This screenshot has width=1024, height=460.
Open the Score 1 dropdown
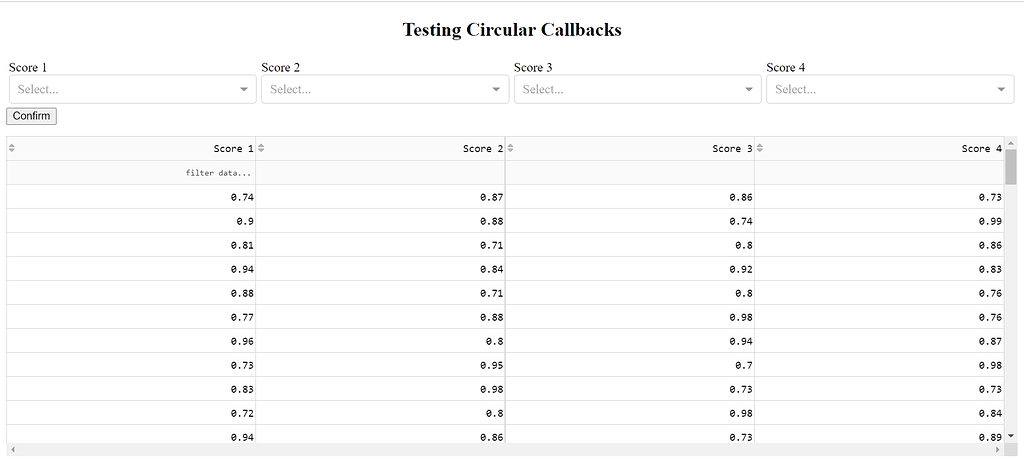click(x=131, y=89)
